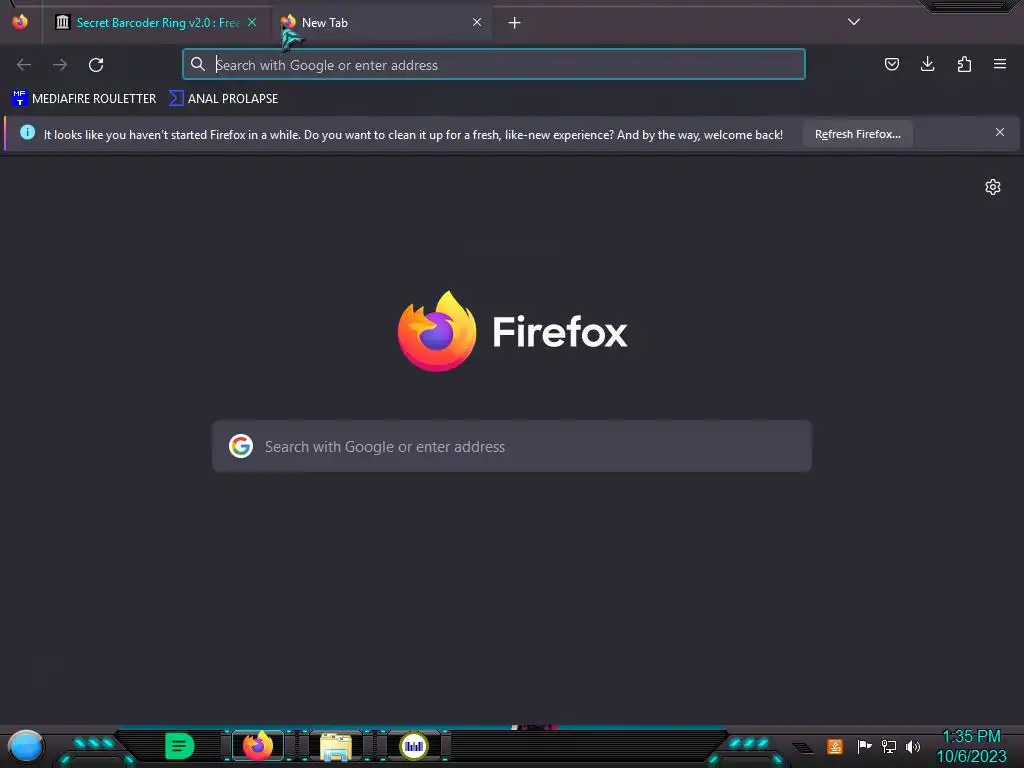Viewport: 1024px width, 768px height.
Task: Click the magnifier icon in address bar
Action: click(197, 64)
